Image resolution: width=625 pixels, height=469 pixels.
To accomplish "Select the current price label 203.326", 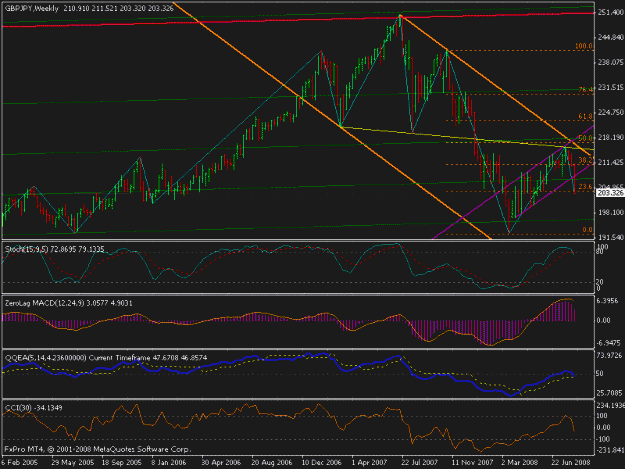I will click(x=610, y=193).
